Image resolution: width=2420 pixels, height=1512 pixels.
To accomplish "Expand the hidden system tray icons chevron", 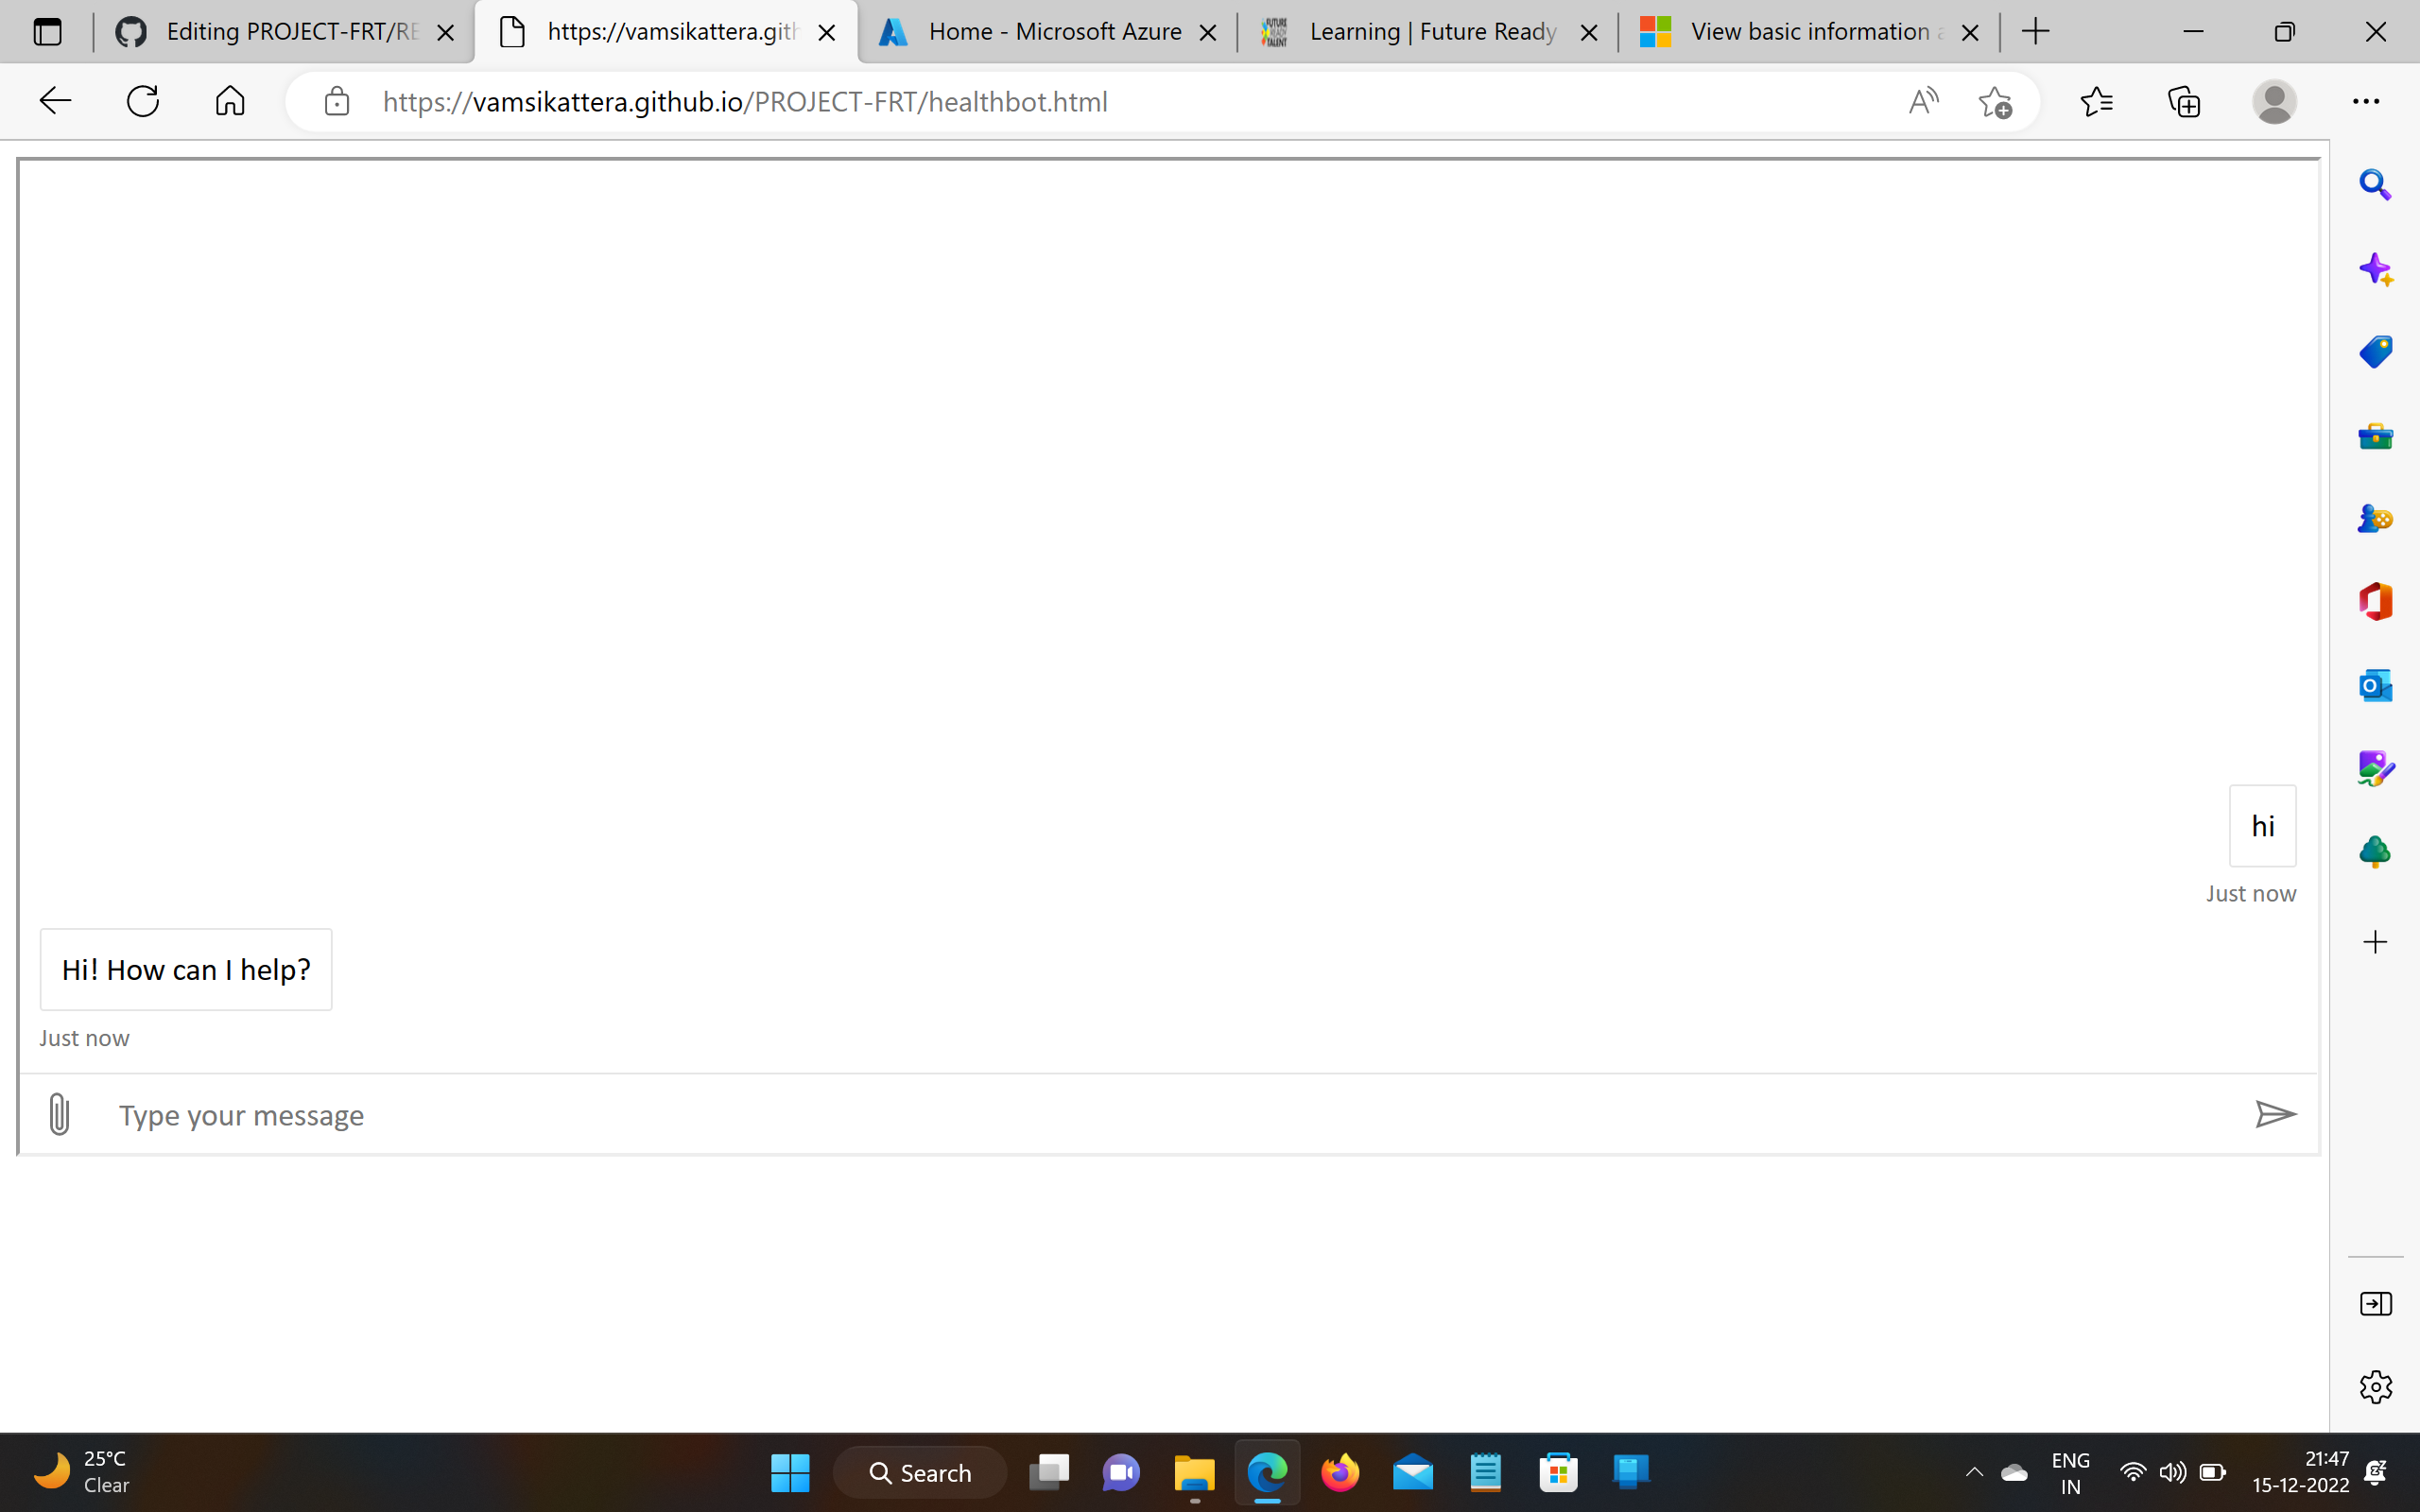I will 1974,1472.
